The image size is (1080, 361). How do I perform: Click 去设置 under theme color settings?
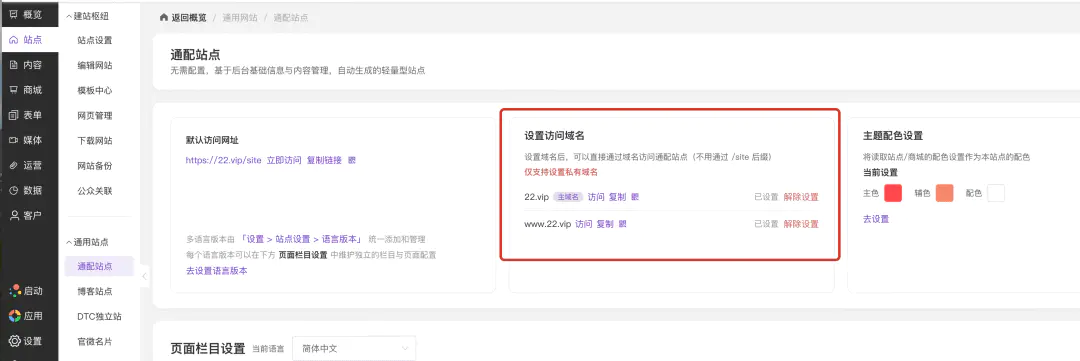(x=876, y=219)
